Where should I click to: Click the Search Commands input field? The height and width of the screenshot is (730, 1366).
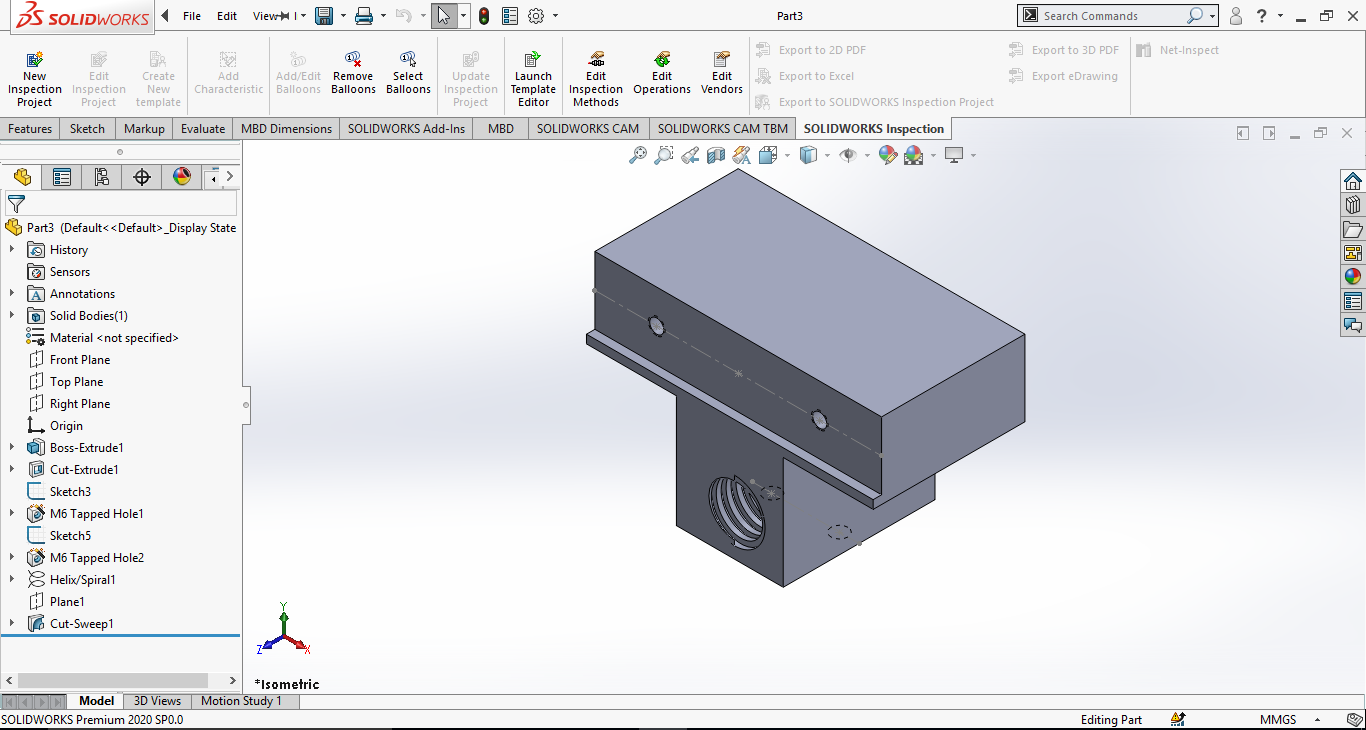tap(1112, 16)
